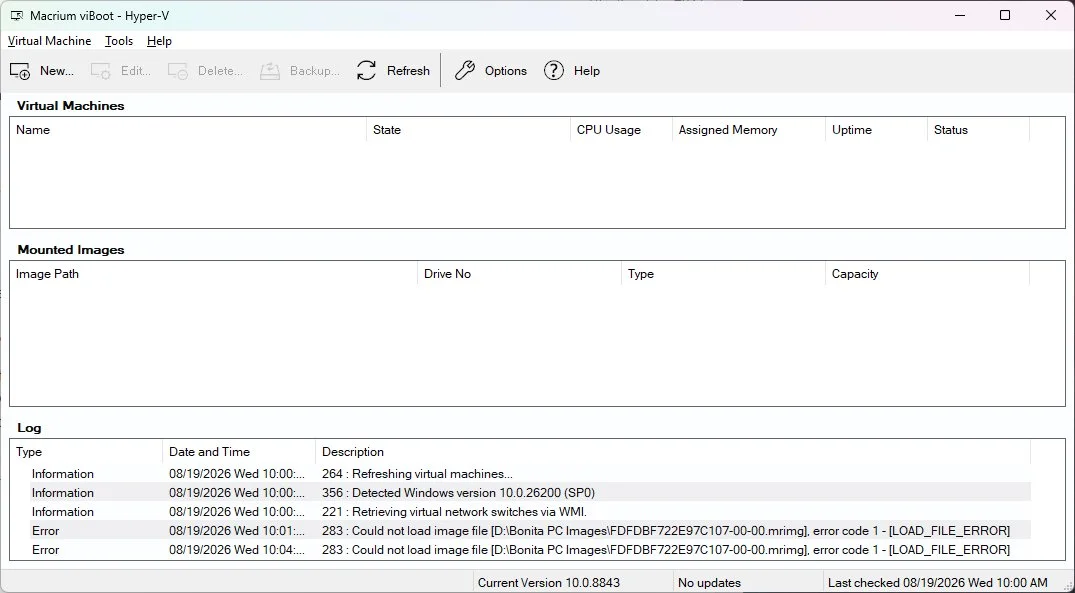This screenshot has height=593, width=1075.
Task: Click the disabled Edit toolbar icon
Action: pyautogui.click(x=101, y=71)
